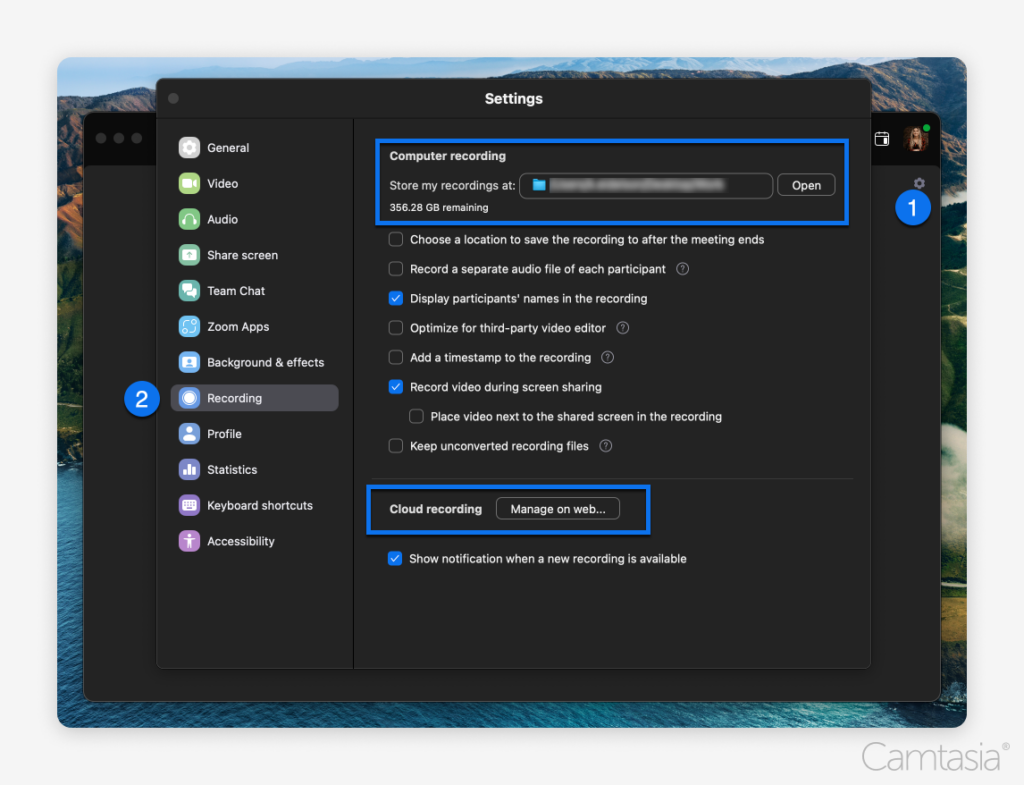Enable keep unconverted recording files
The height and width of the screenshot is (785, 1024).
click(x=396, y=446)
